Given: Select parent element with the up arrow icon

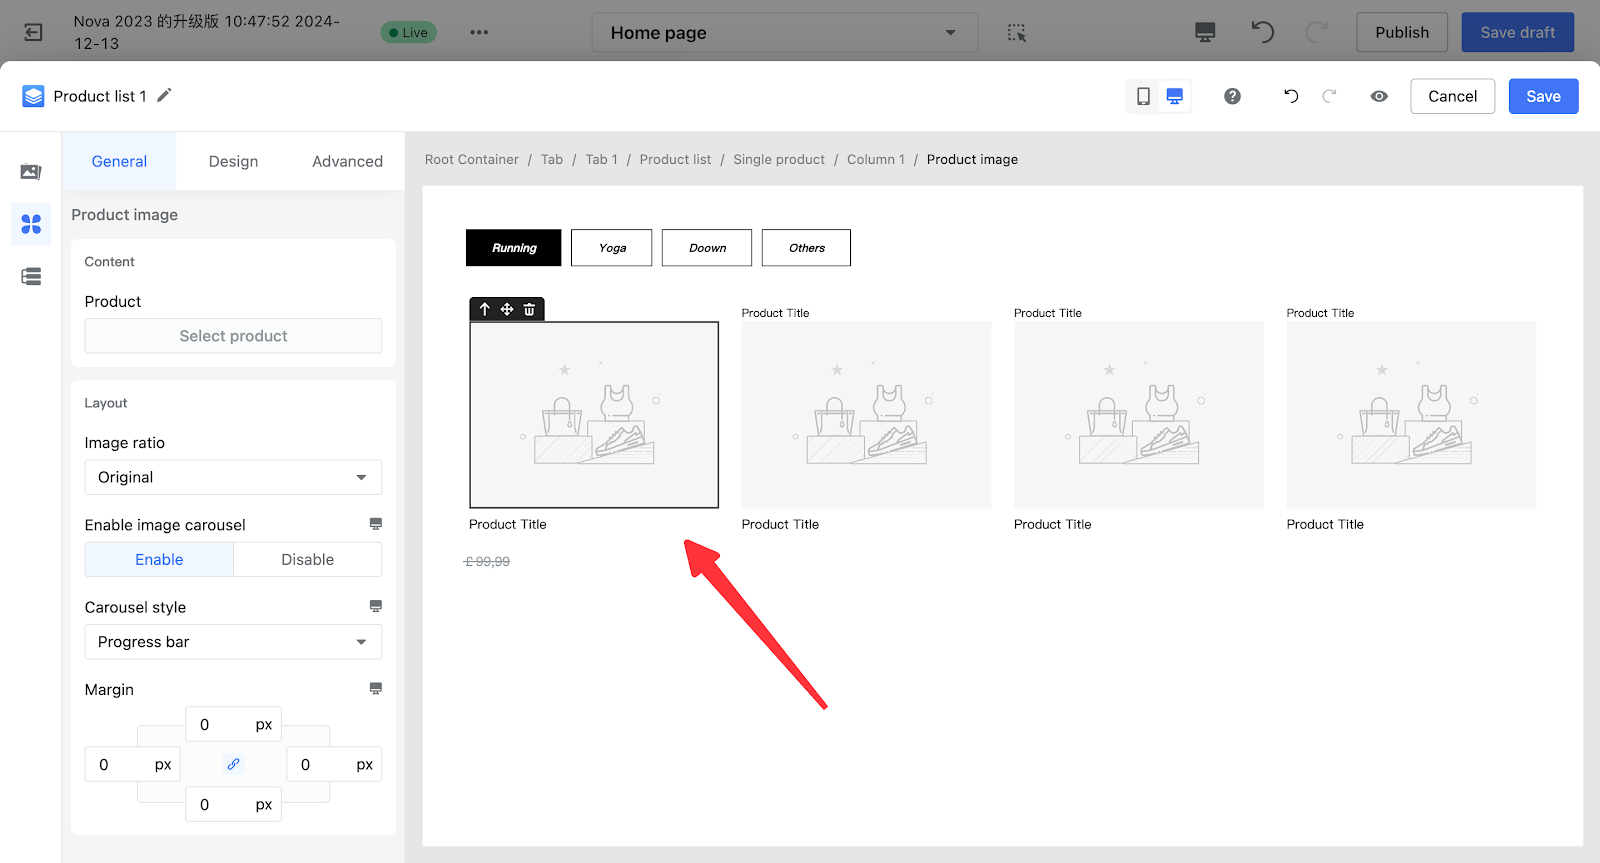Looking at the screenshot, I should (485, 309).
